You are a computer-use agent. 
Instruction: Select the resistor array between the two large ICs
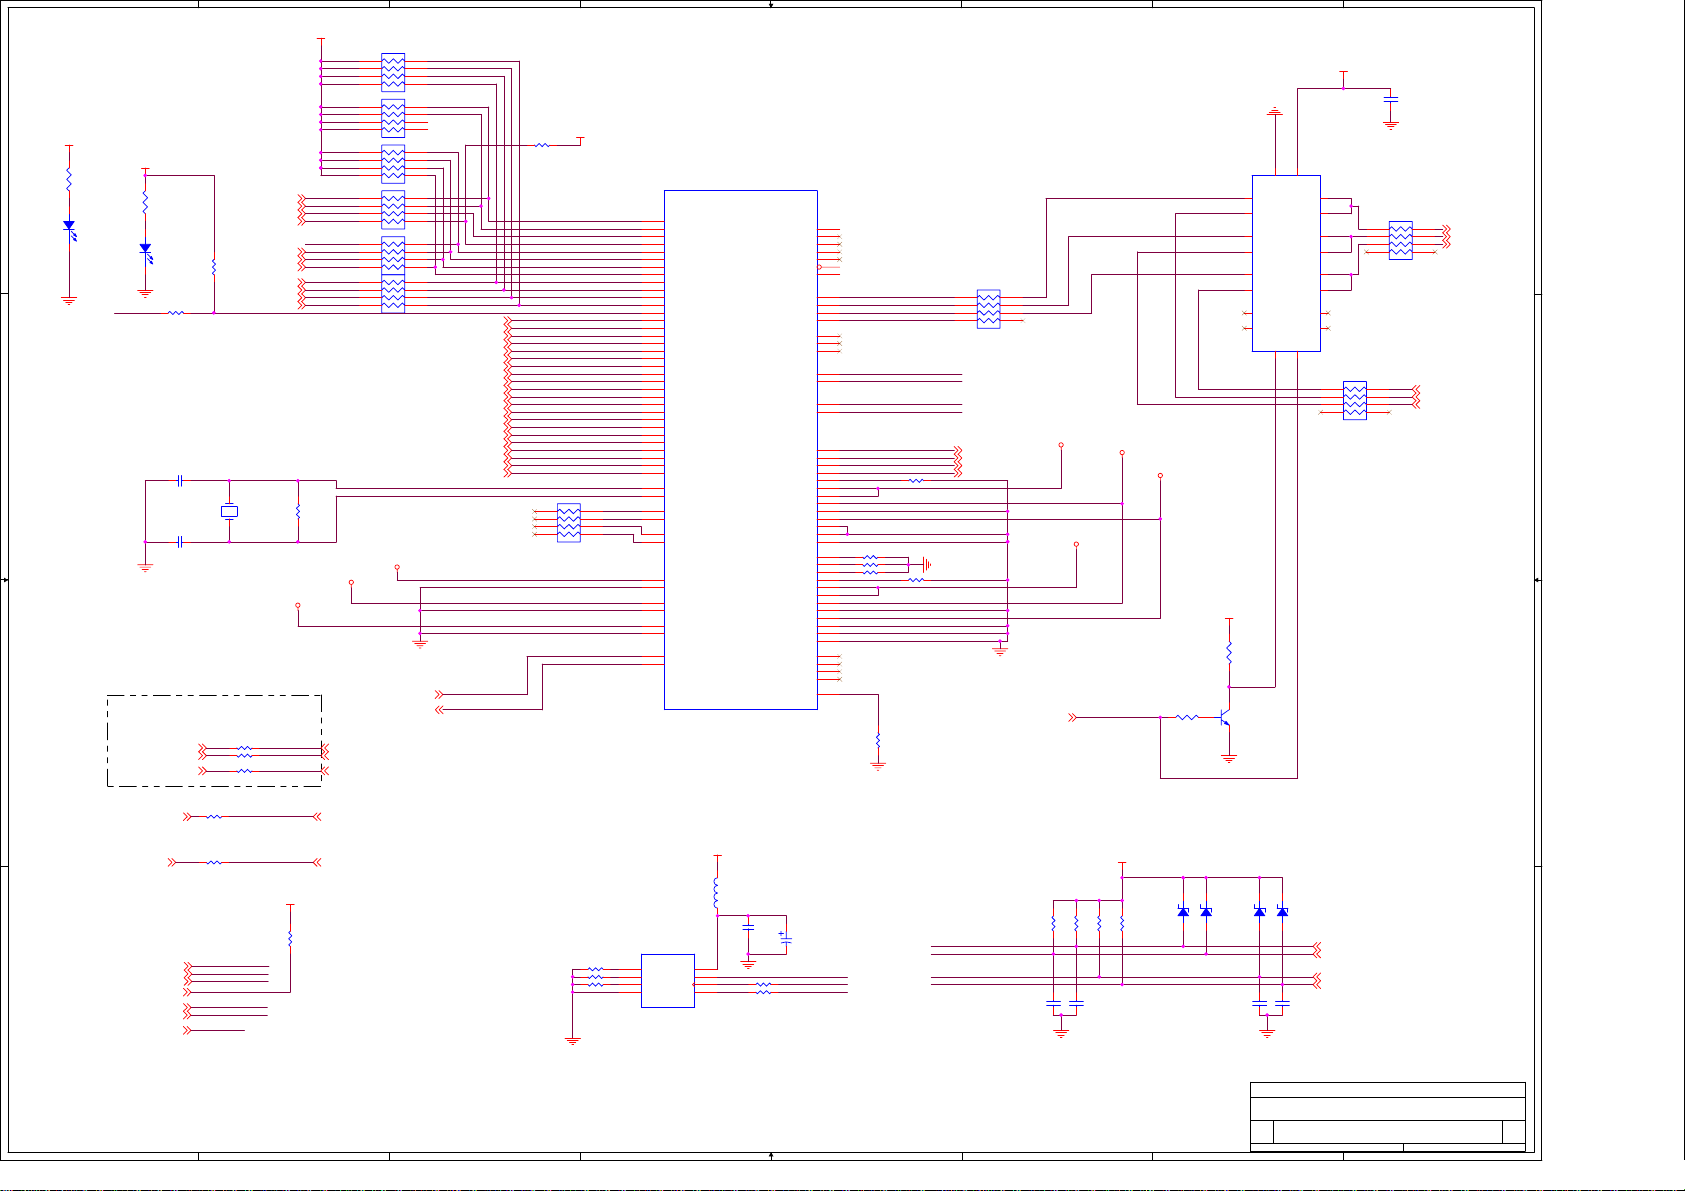988,309
